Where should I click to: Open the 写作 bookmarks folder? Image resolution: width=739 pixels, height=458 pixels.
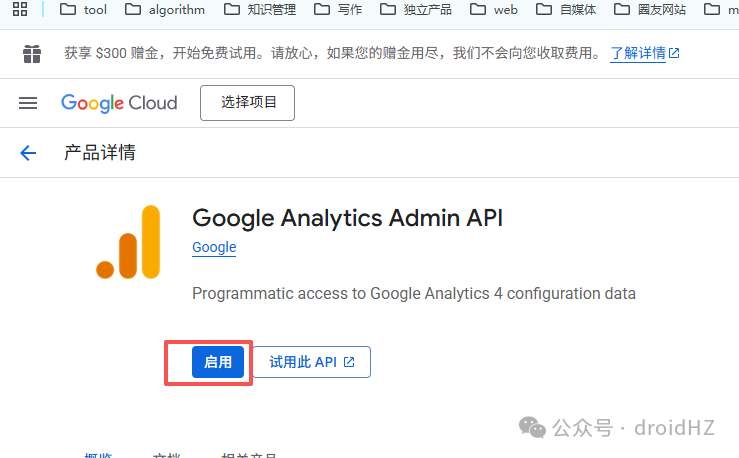click(338, 9)
